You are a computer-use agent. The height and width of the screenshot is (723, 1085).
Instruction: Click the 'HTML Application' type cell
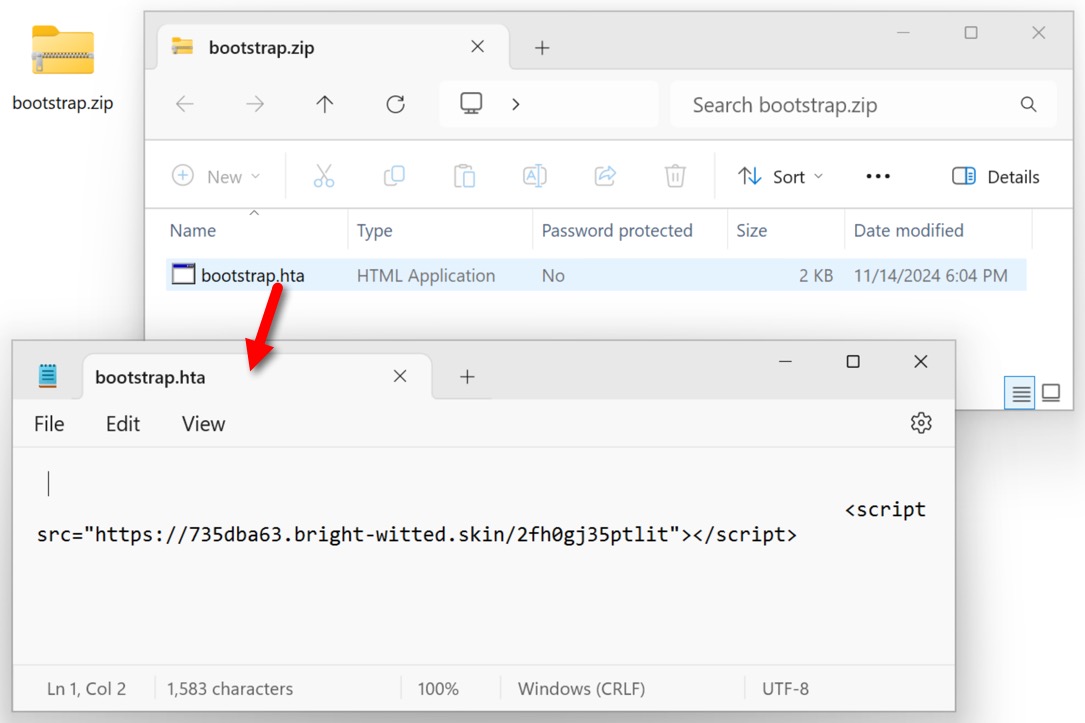click(x=426, y=275)
